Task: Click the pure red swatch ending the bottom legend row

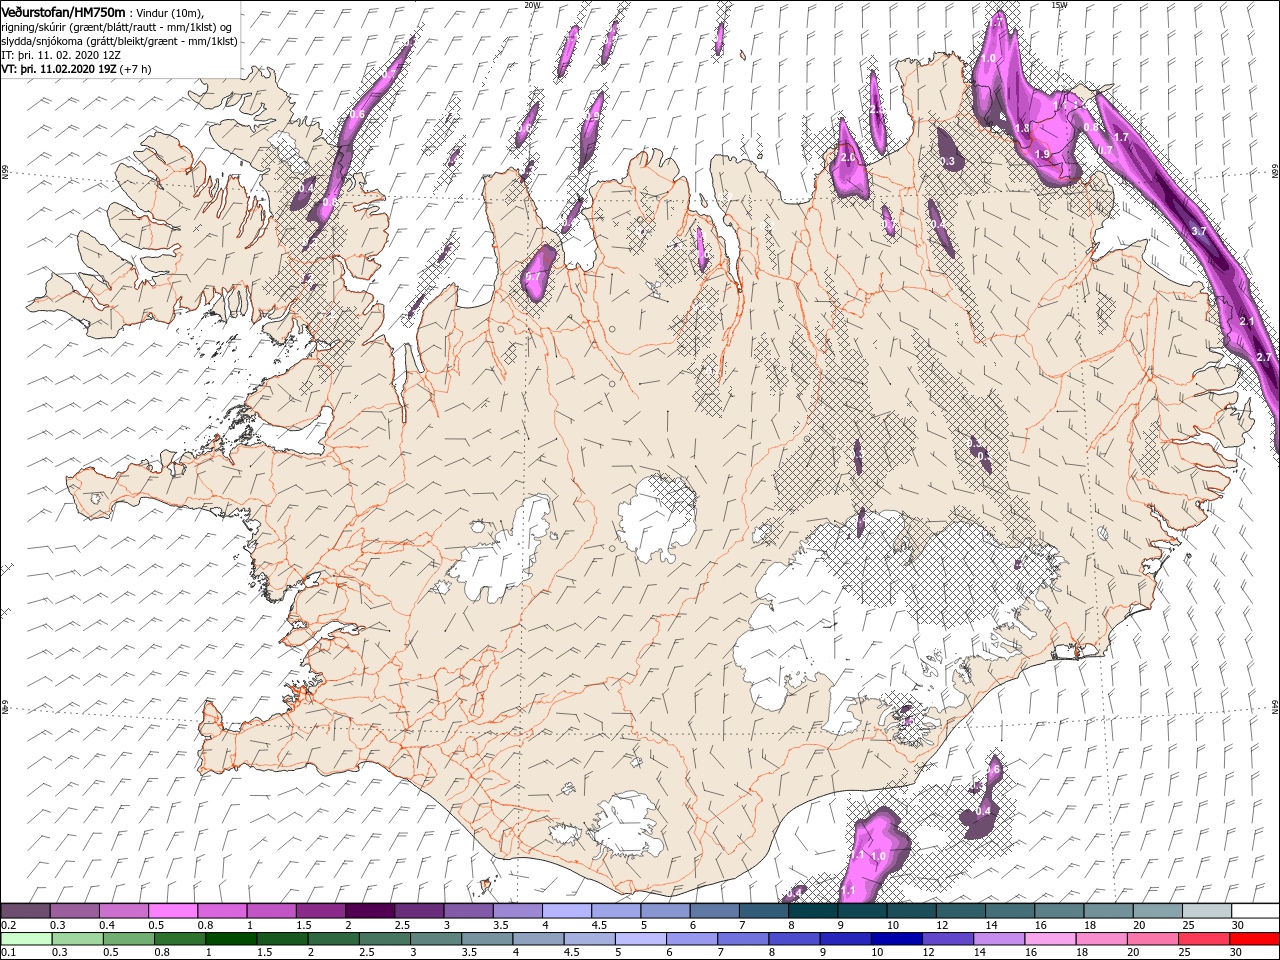Action: pos(1253,939)
